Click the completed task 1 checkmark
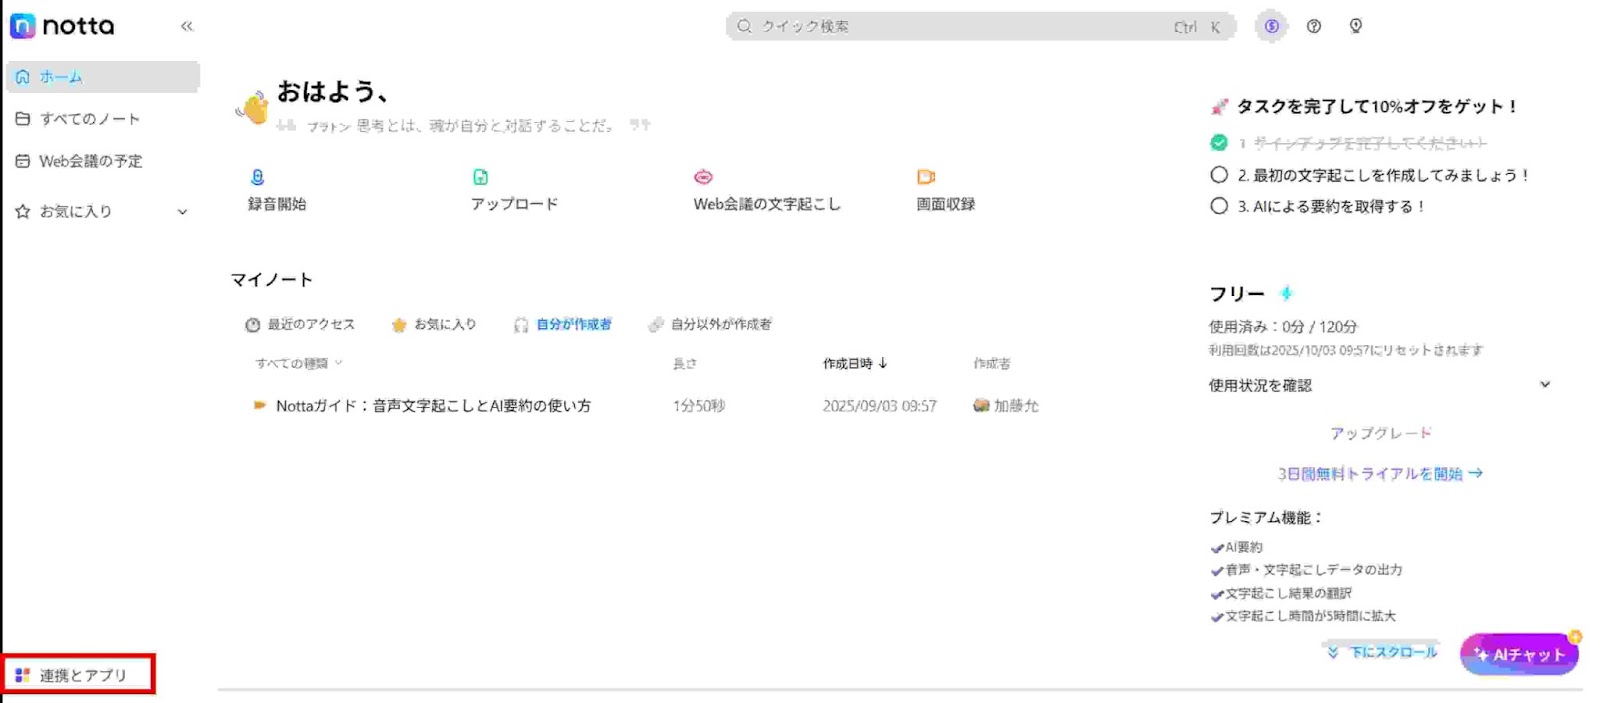Screen dimensions: 1600x703 (1219, 143)
